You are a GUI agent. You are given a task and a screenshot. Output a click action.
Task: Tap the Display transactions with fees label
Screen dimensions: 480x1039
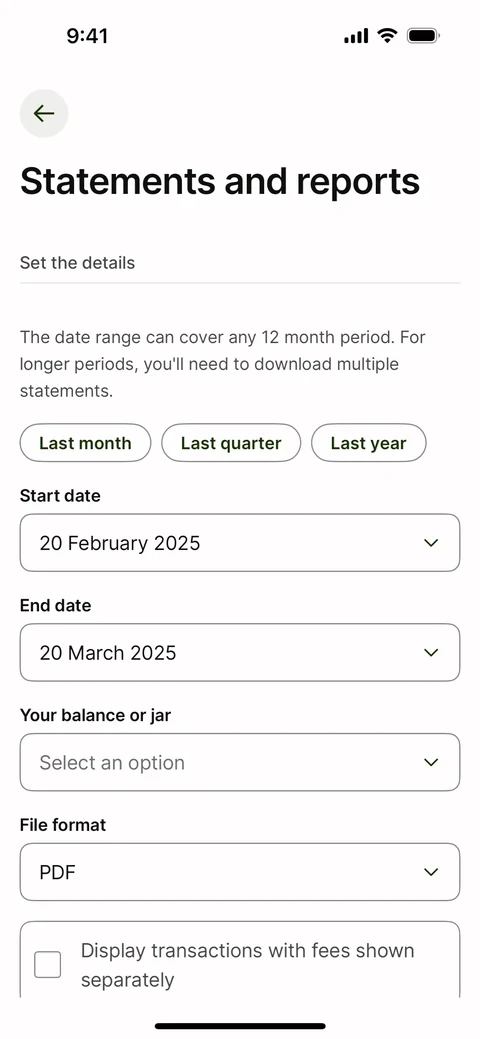(x=247, y=965)
